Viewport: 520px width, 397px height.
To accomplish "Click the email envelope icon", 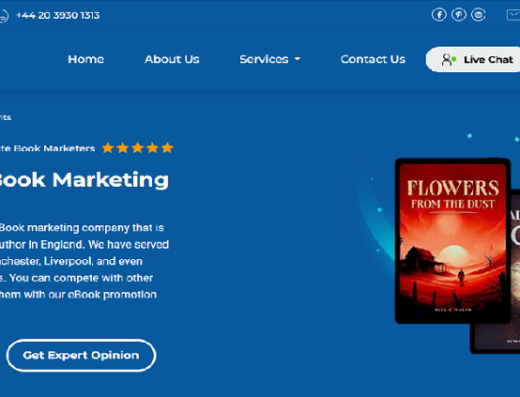I will click(x=514, y=15).
